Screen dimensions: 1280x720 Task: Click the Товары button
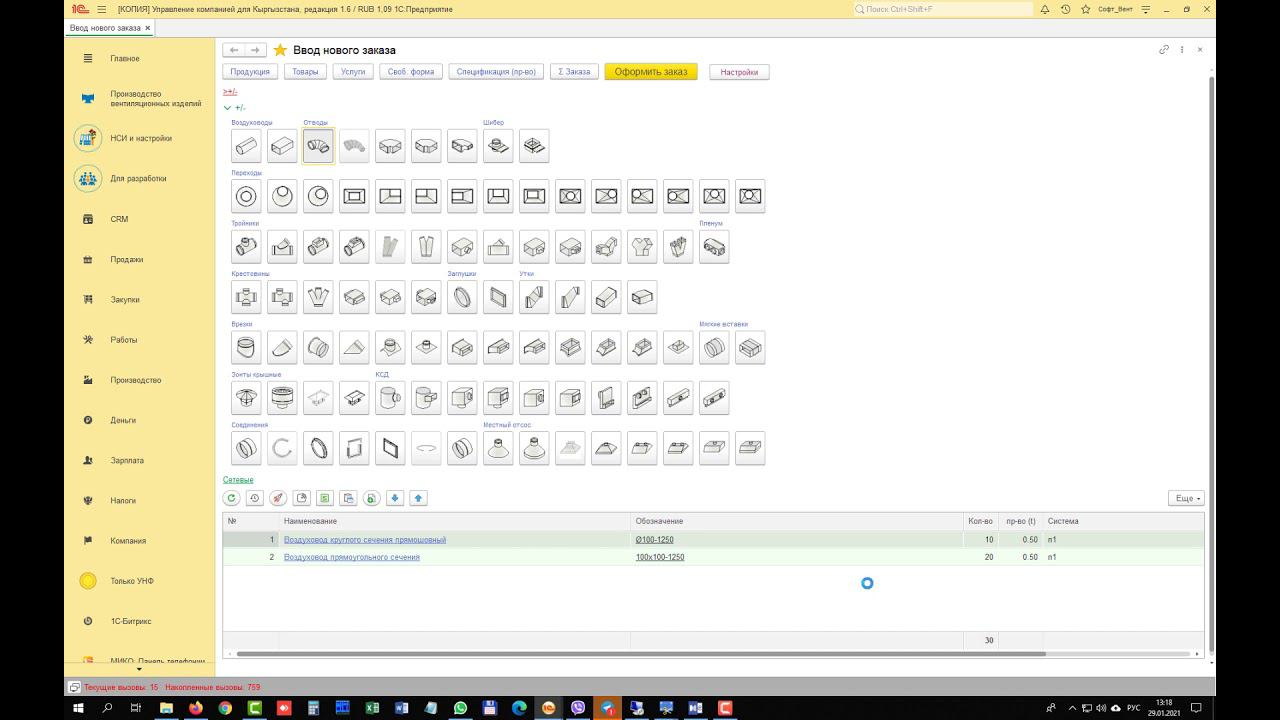point(305,72)
